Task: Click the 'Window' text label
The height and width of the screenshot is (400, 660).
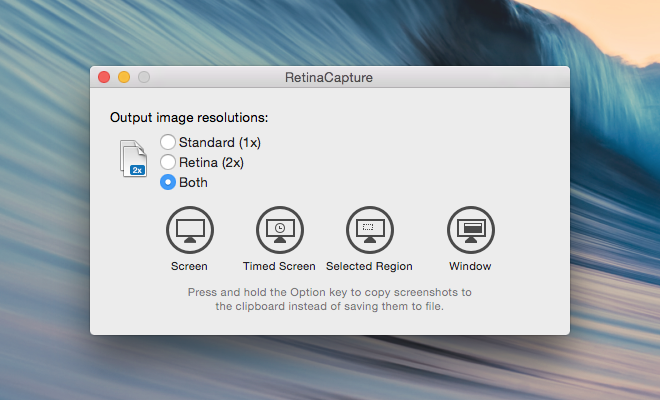Action: (x=469, y=266)
